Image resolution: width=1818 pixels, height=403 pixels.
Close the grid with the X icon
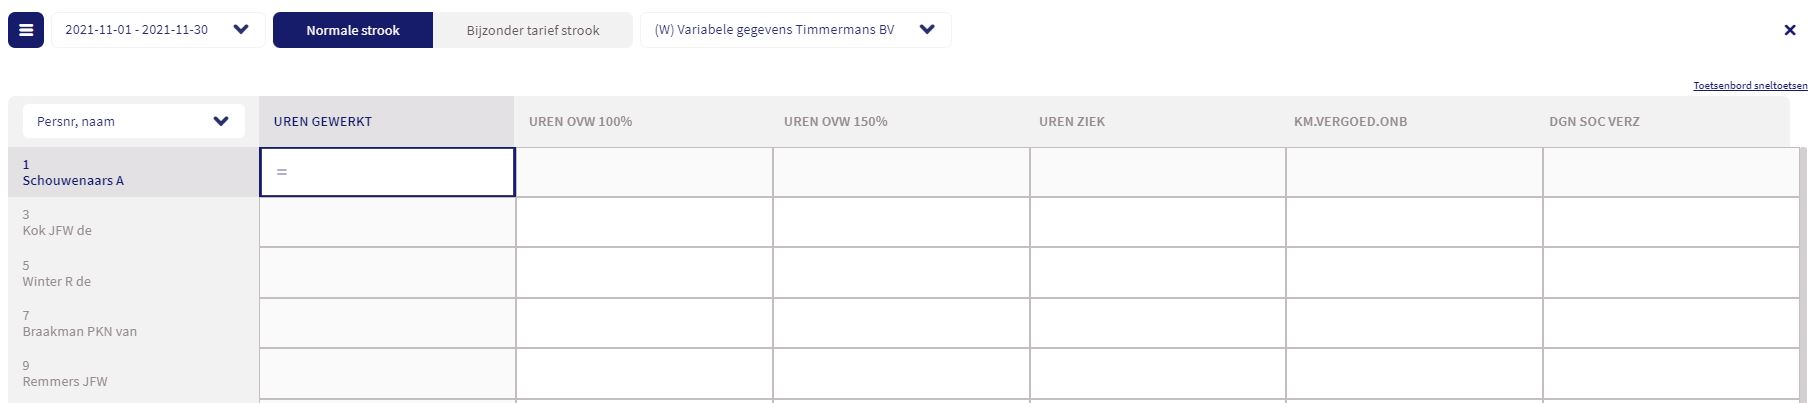pyautogui.click(x=1789, y=30)
